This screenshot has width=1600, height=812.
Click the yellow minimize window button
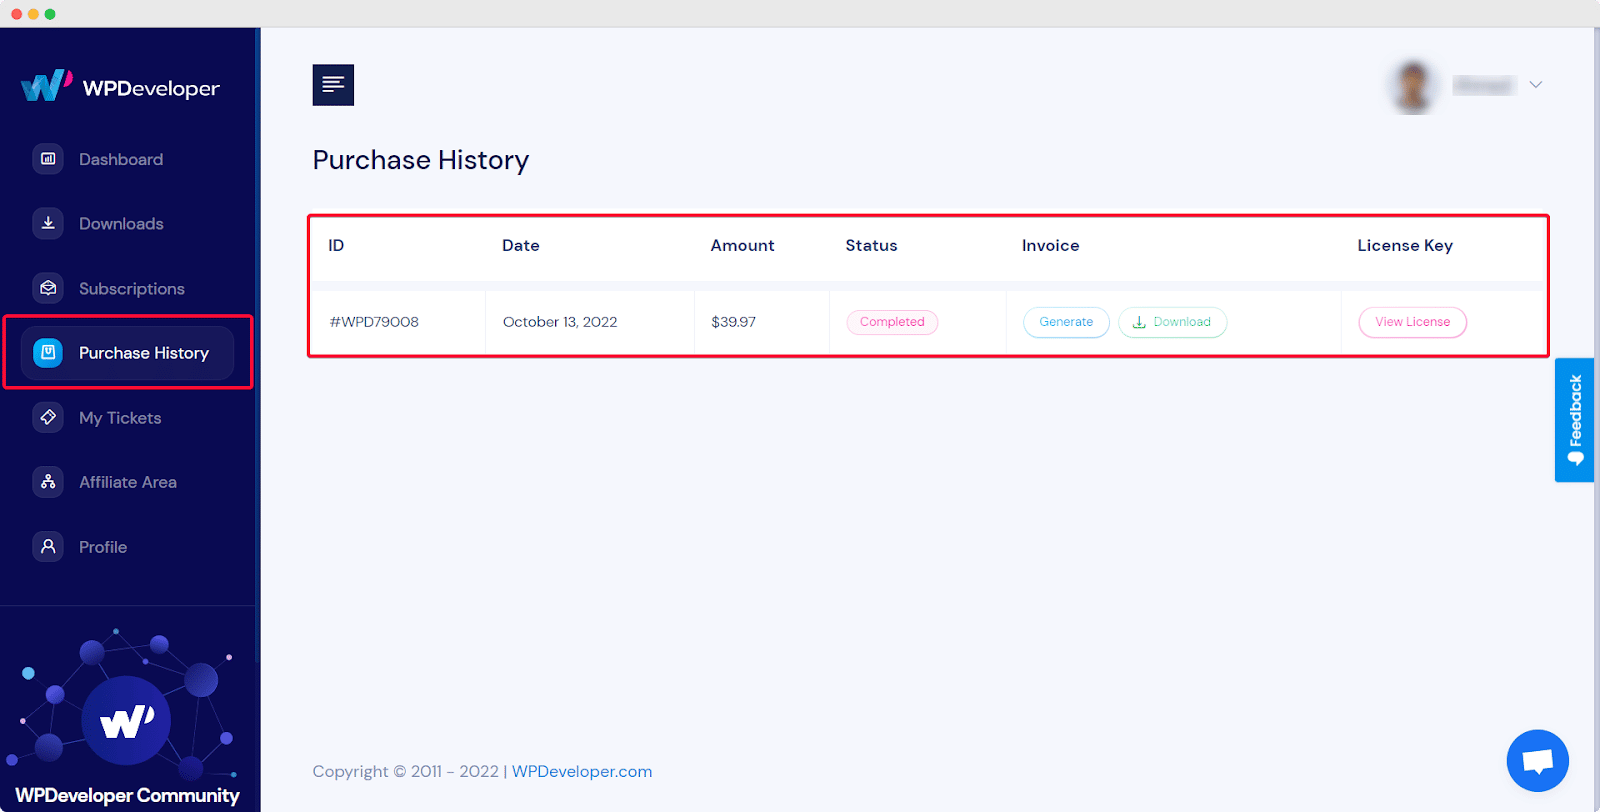click(x=33, y=14)
